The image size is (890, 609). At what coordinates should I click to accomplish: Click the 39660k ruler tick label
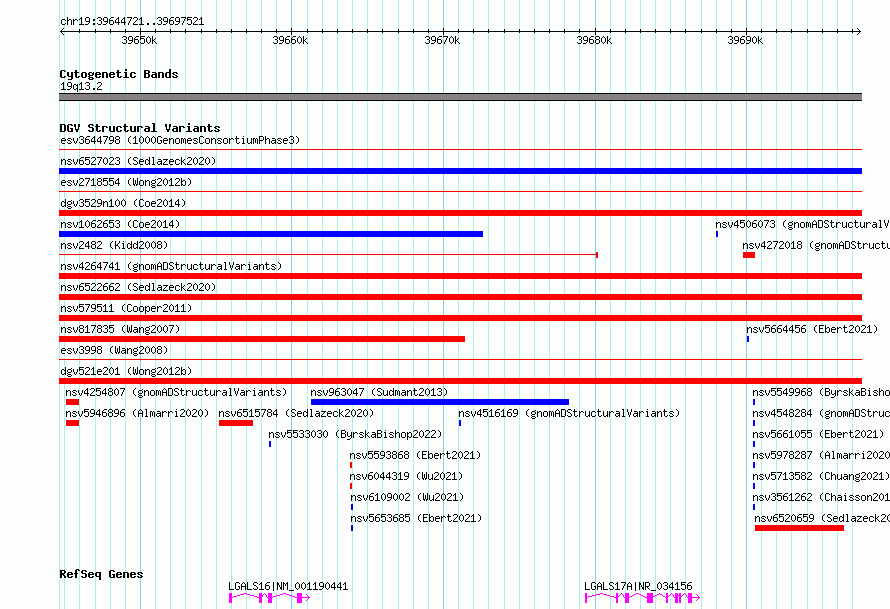[x=290, y=40]
